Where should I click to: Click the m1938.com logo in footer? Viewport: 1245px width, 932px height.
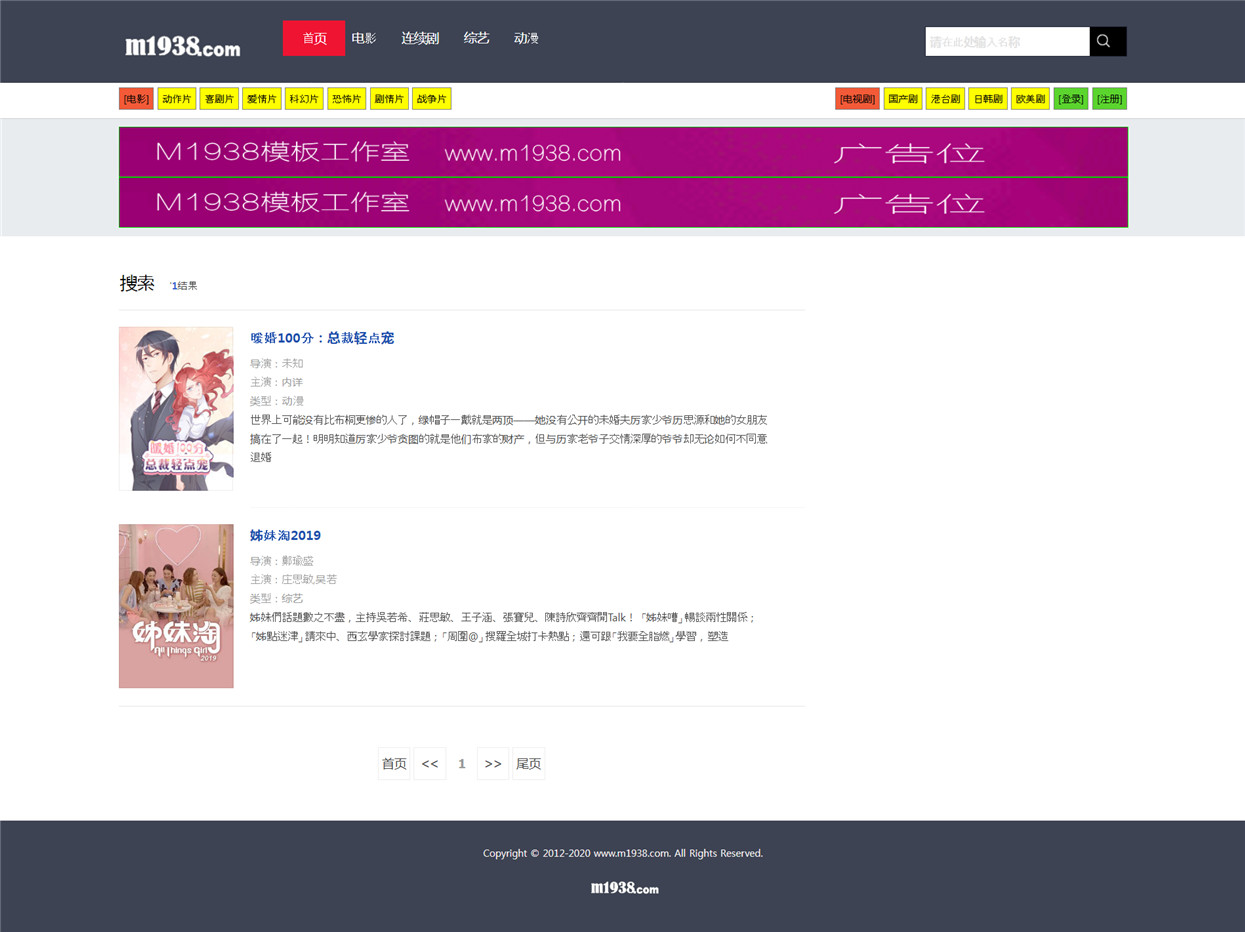(624, 888)
